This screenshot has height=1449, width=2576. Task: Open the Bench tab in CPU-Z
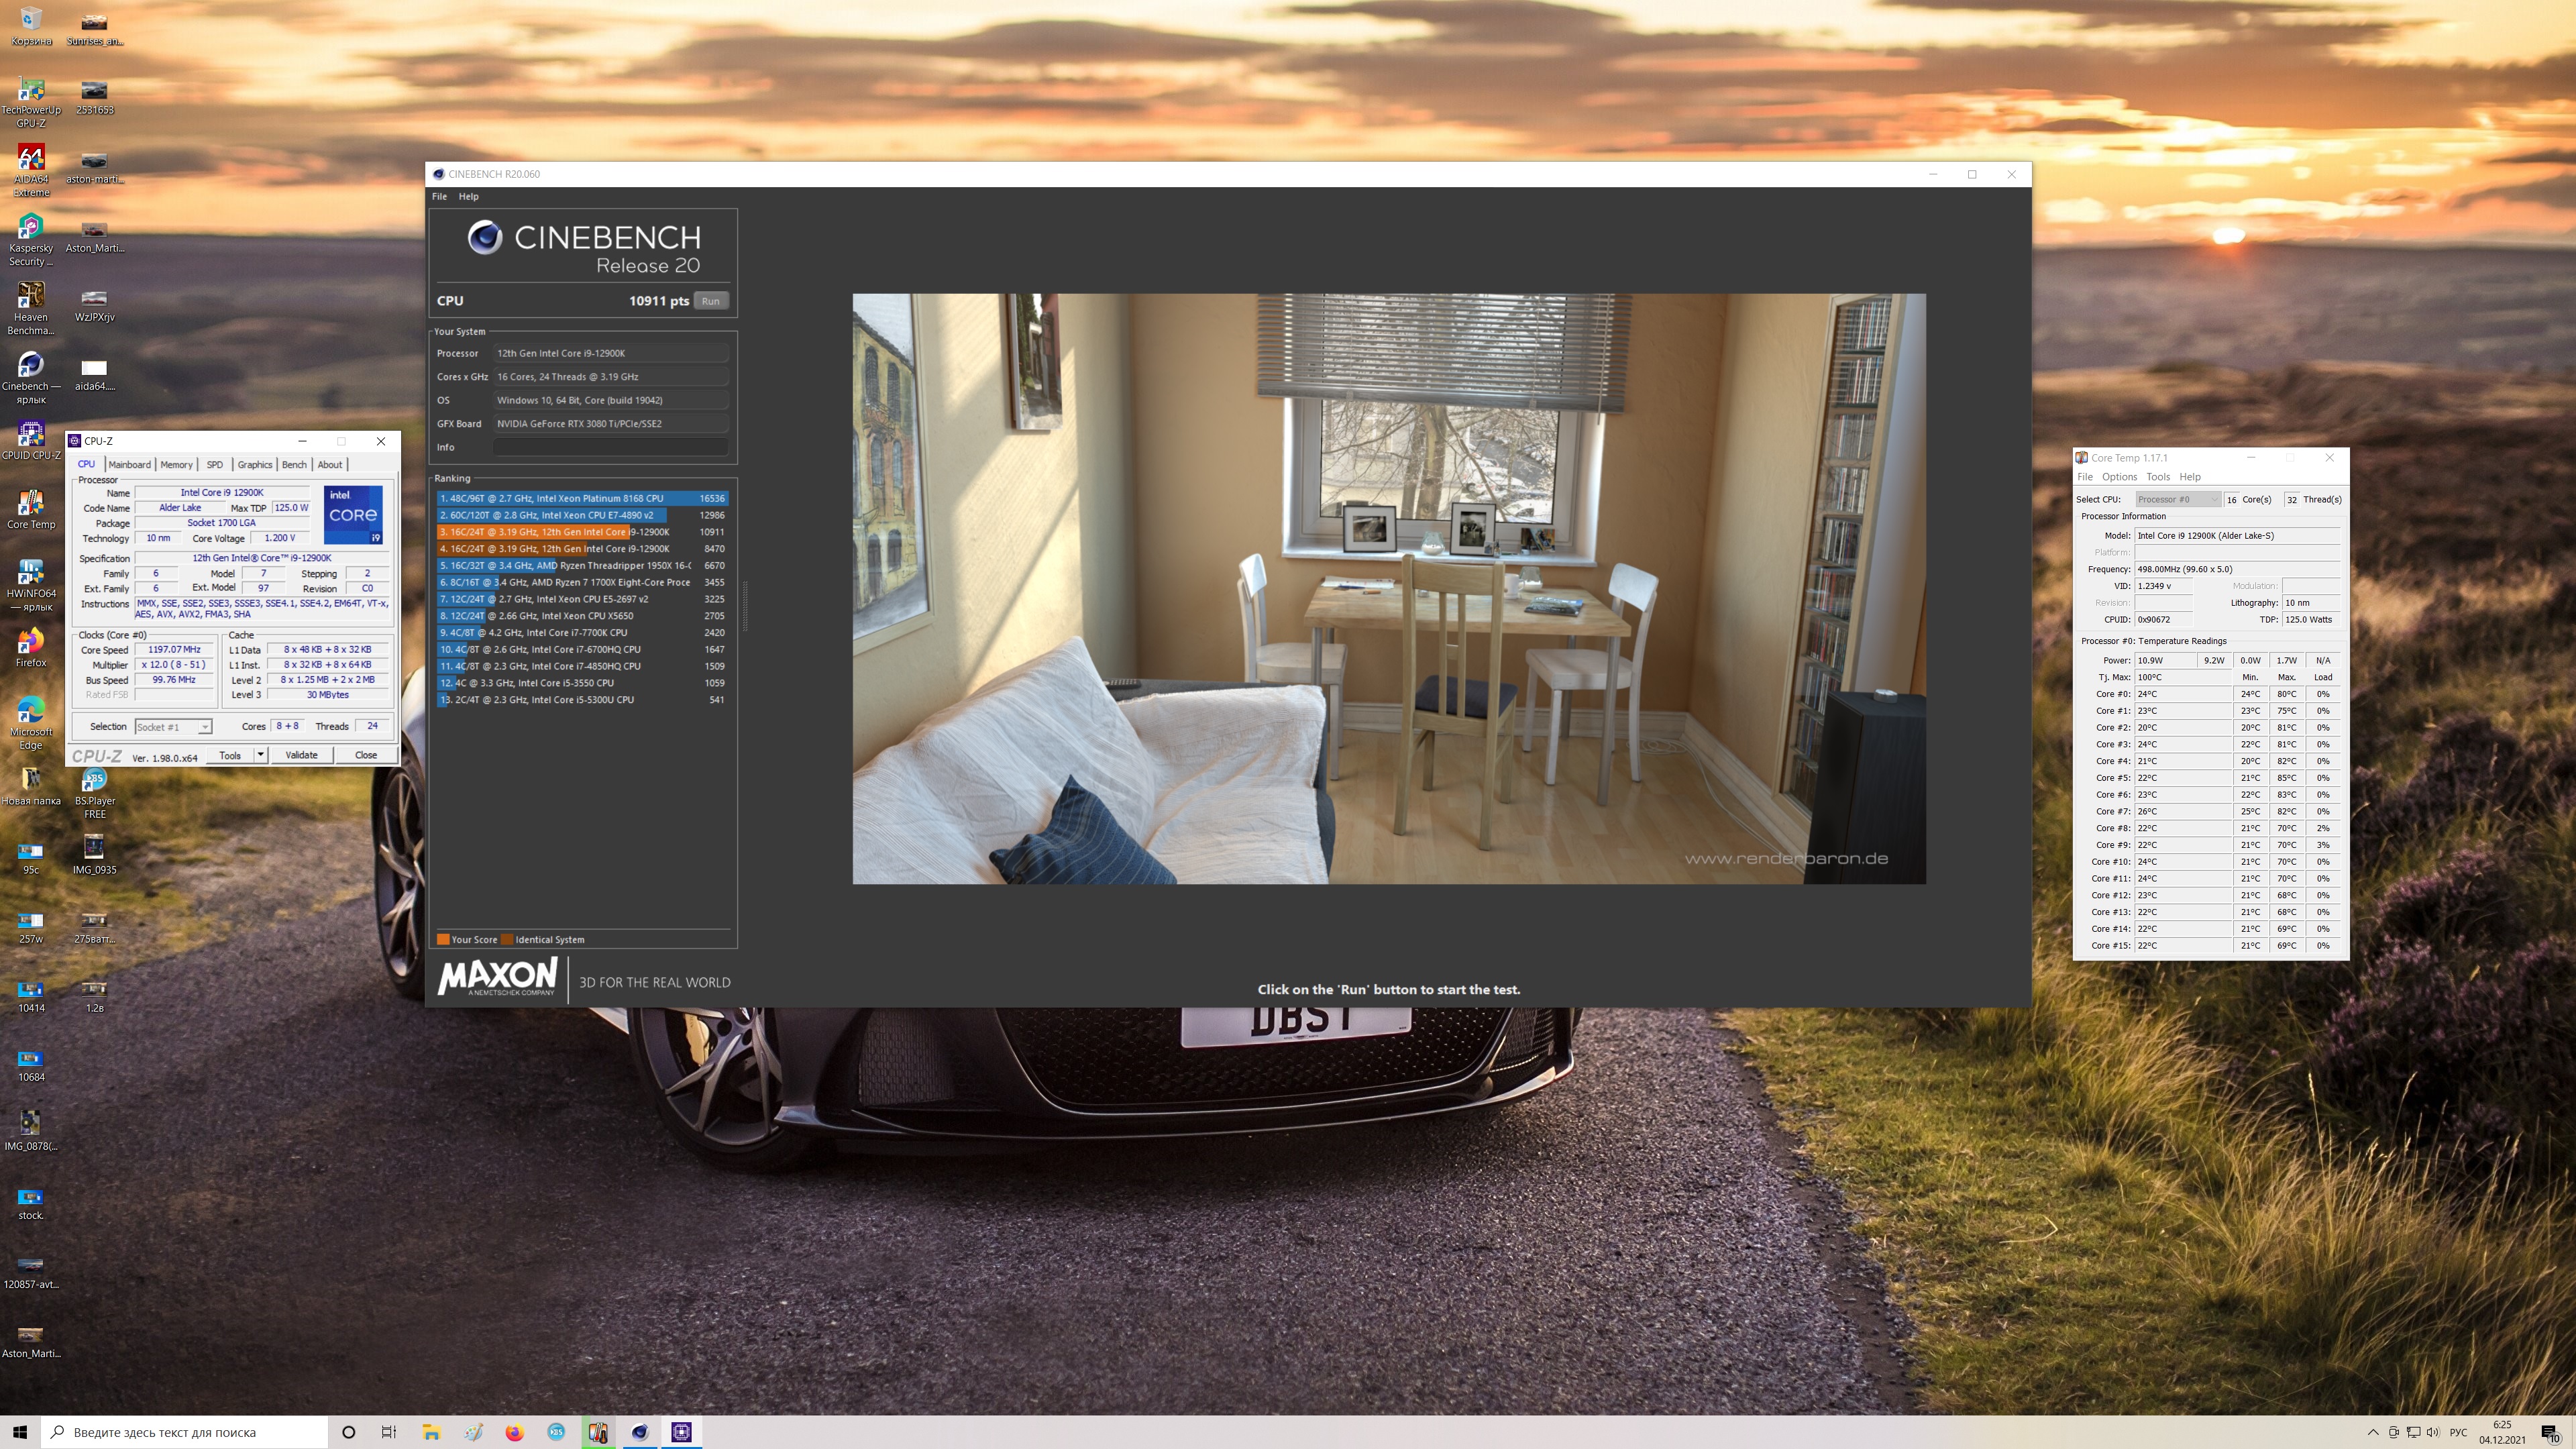click(x=294, y=464)
